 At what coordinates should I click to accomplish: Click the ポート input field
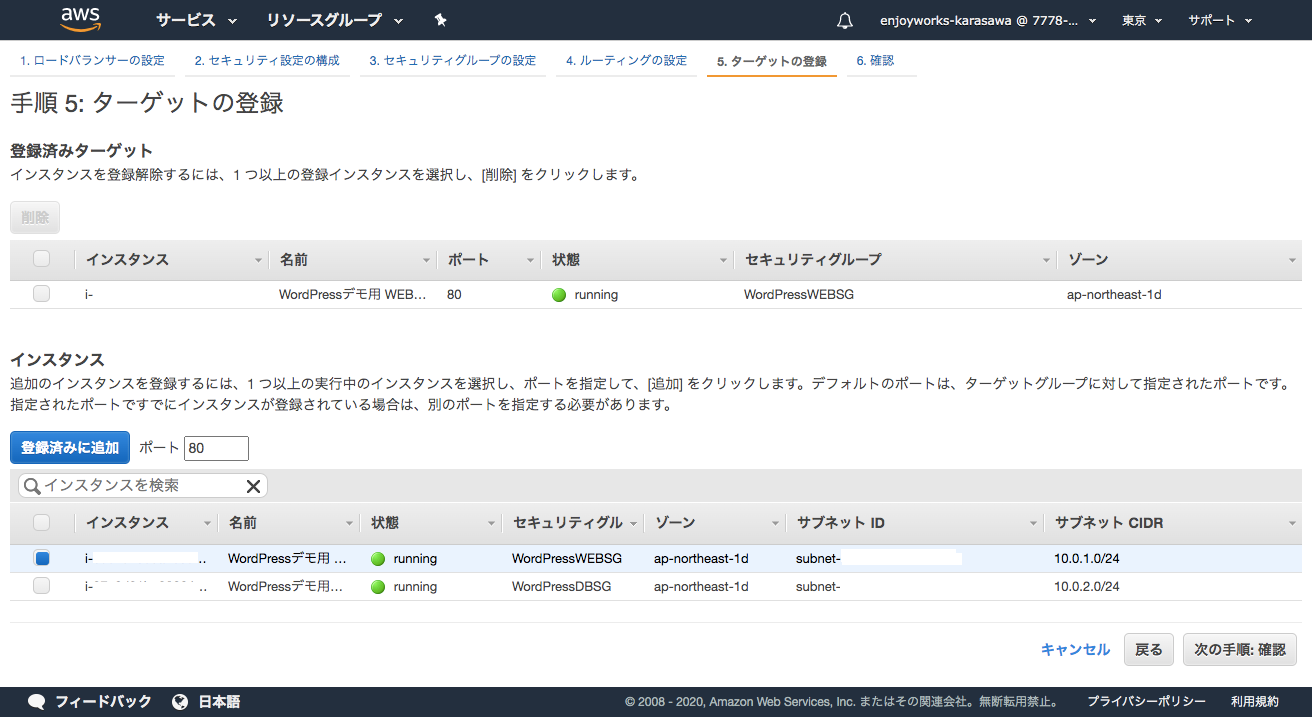click(x=217, y=448)
